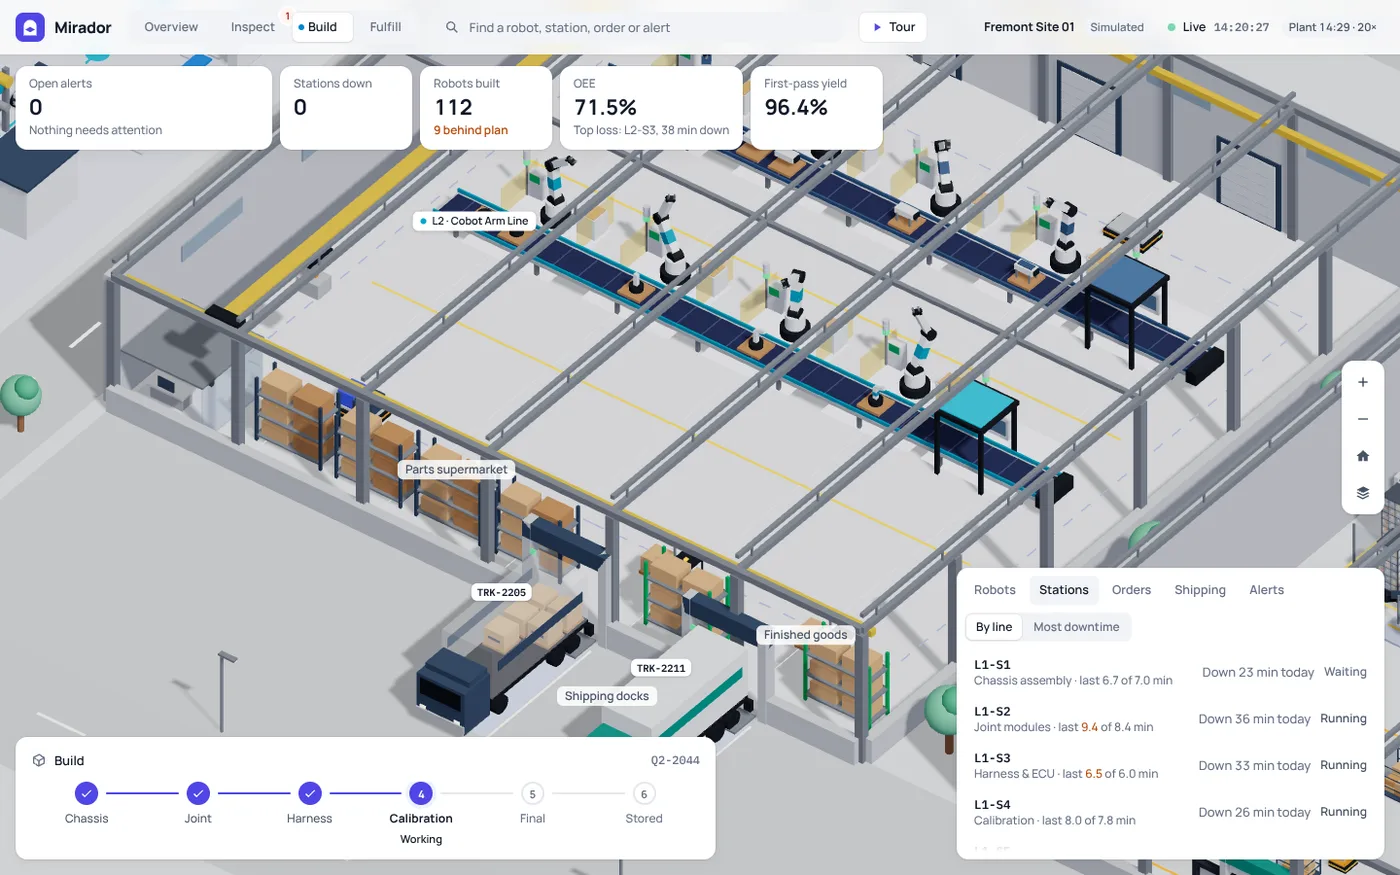Viewport: 1400px width, 875px height.
Task: Select step 5 Final circle
Action: (x=532, y=794)
